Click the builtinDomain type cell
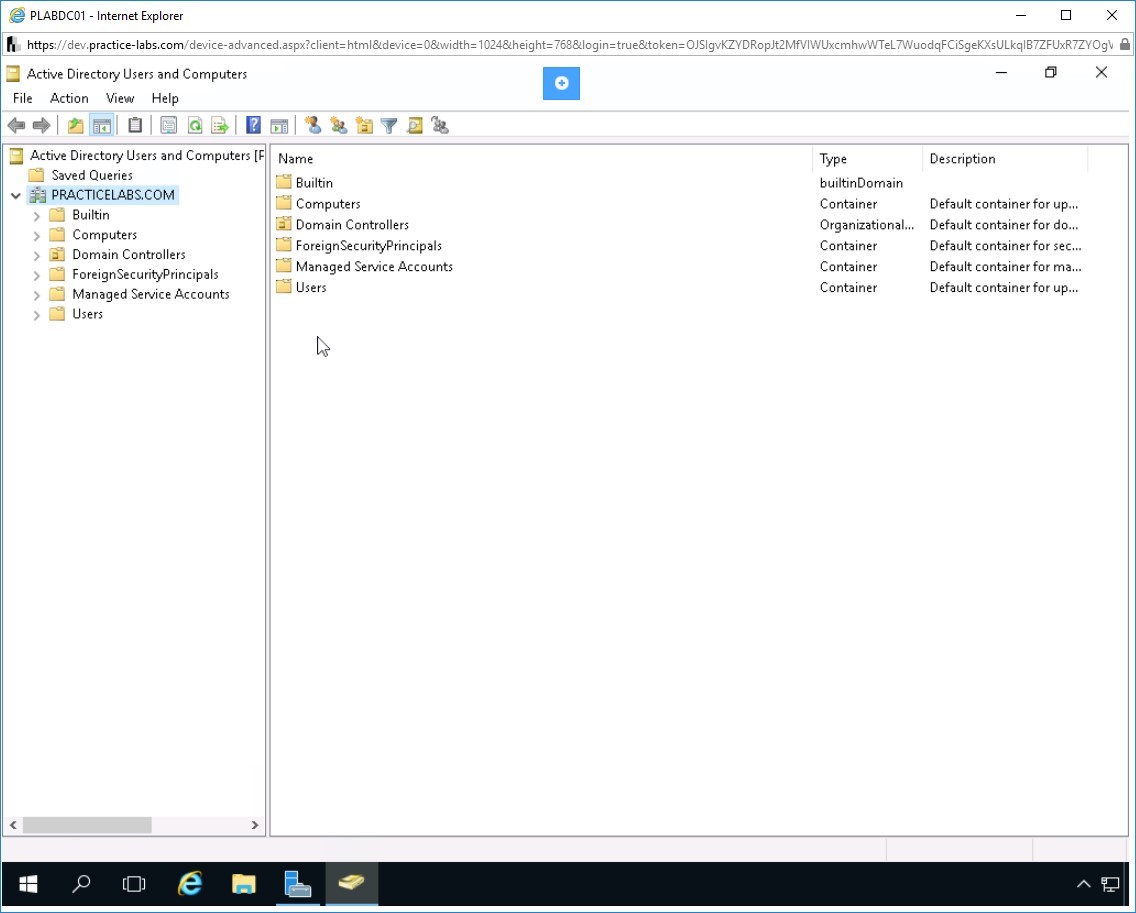 (x=861, y=183)
